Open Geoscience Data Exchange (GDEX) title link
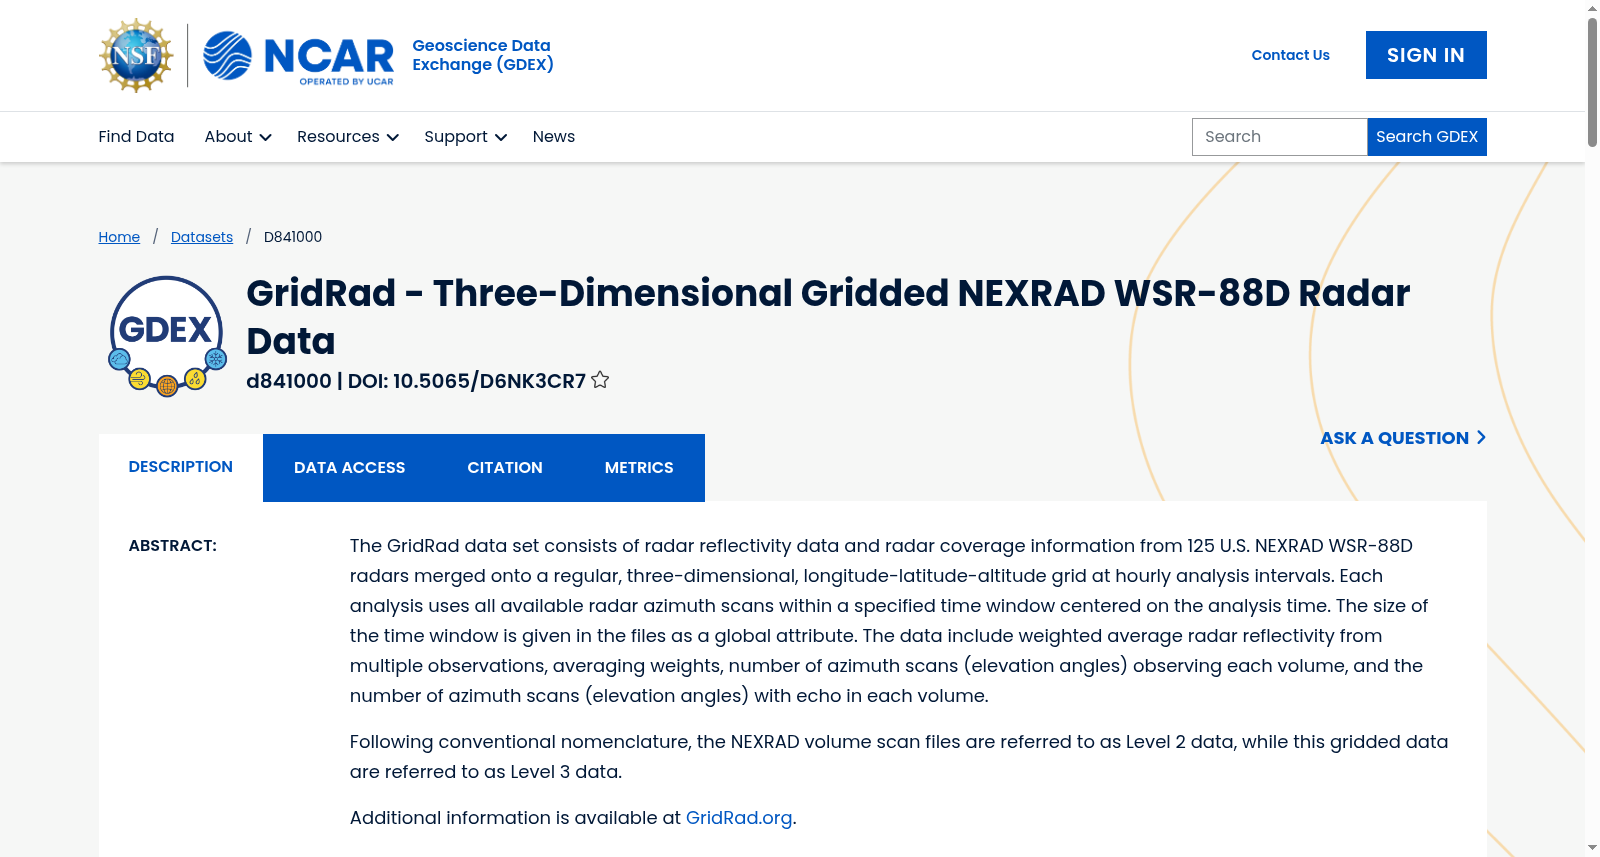This screenshot has height=857, width=1600. point(483,55)
